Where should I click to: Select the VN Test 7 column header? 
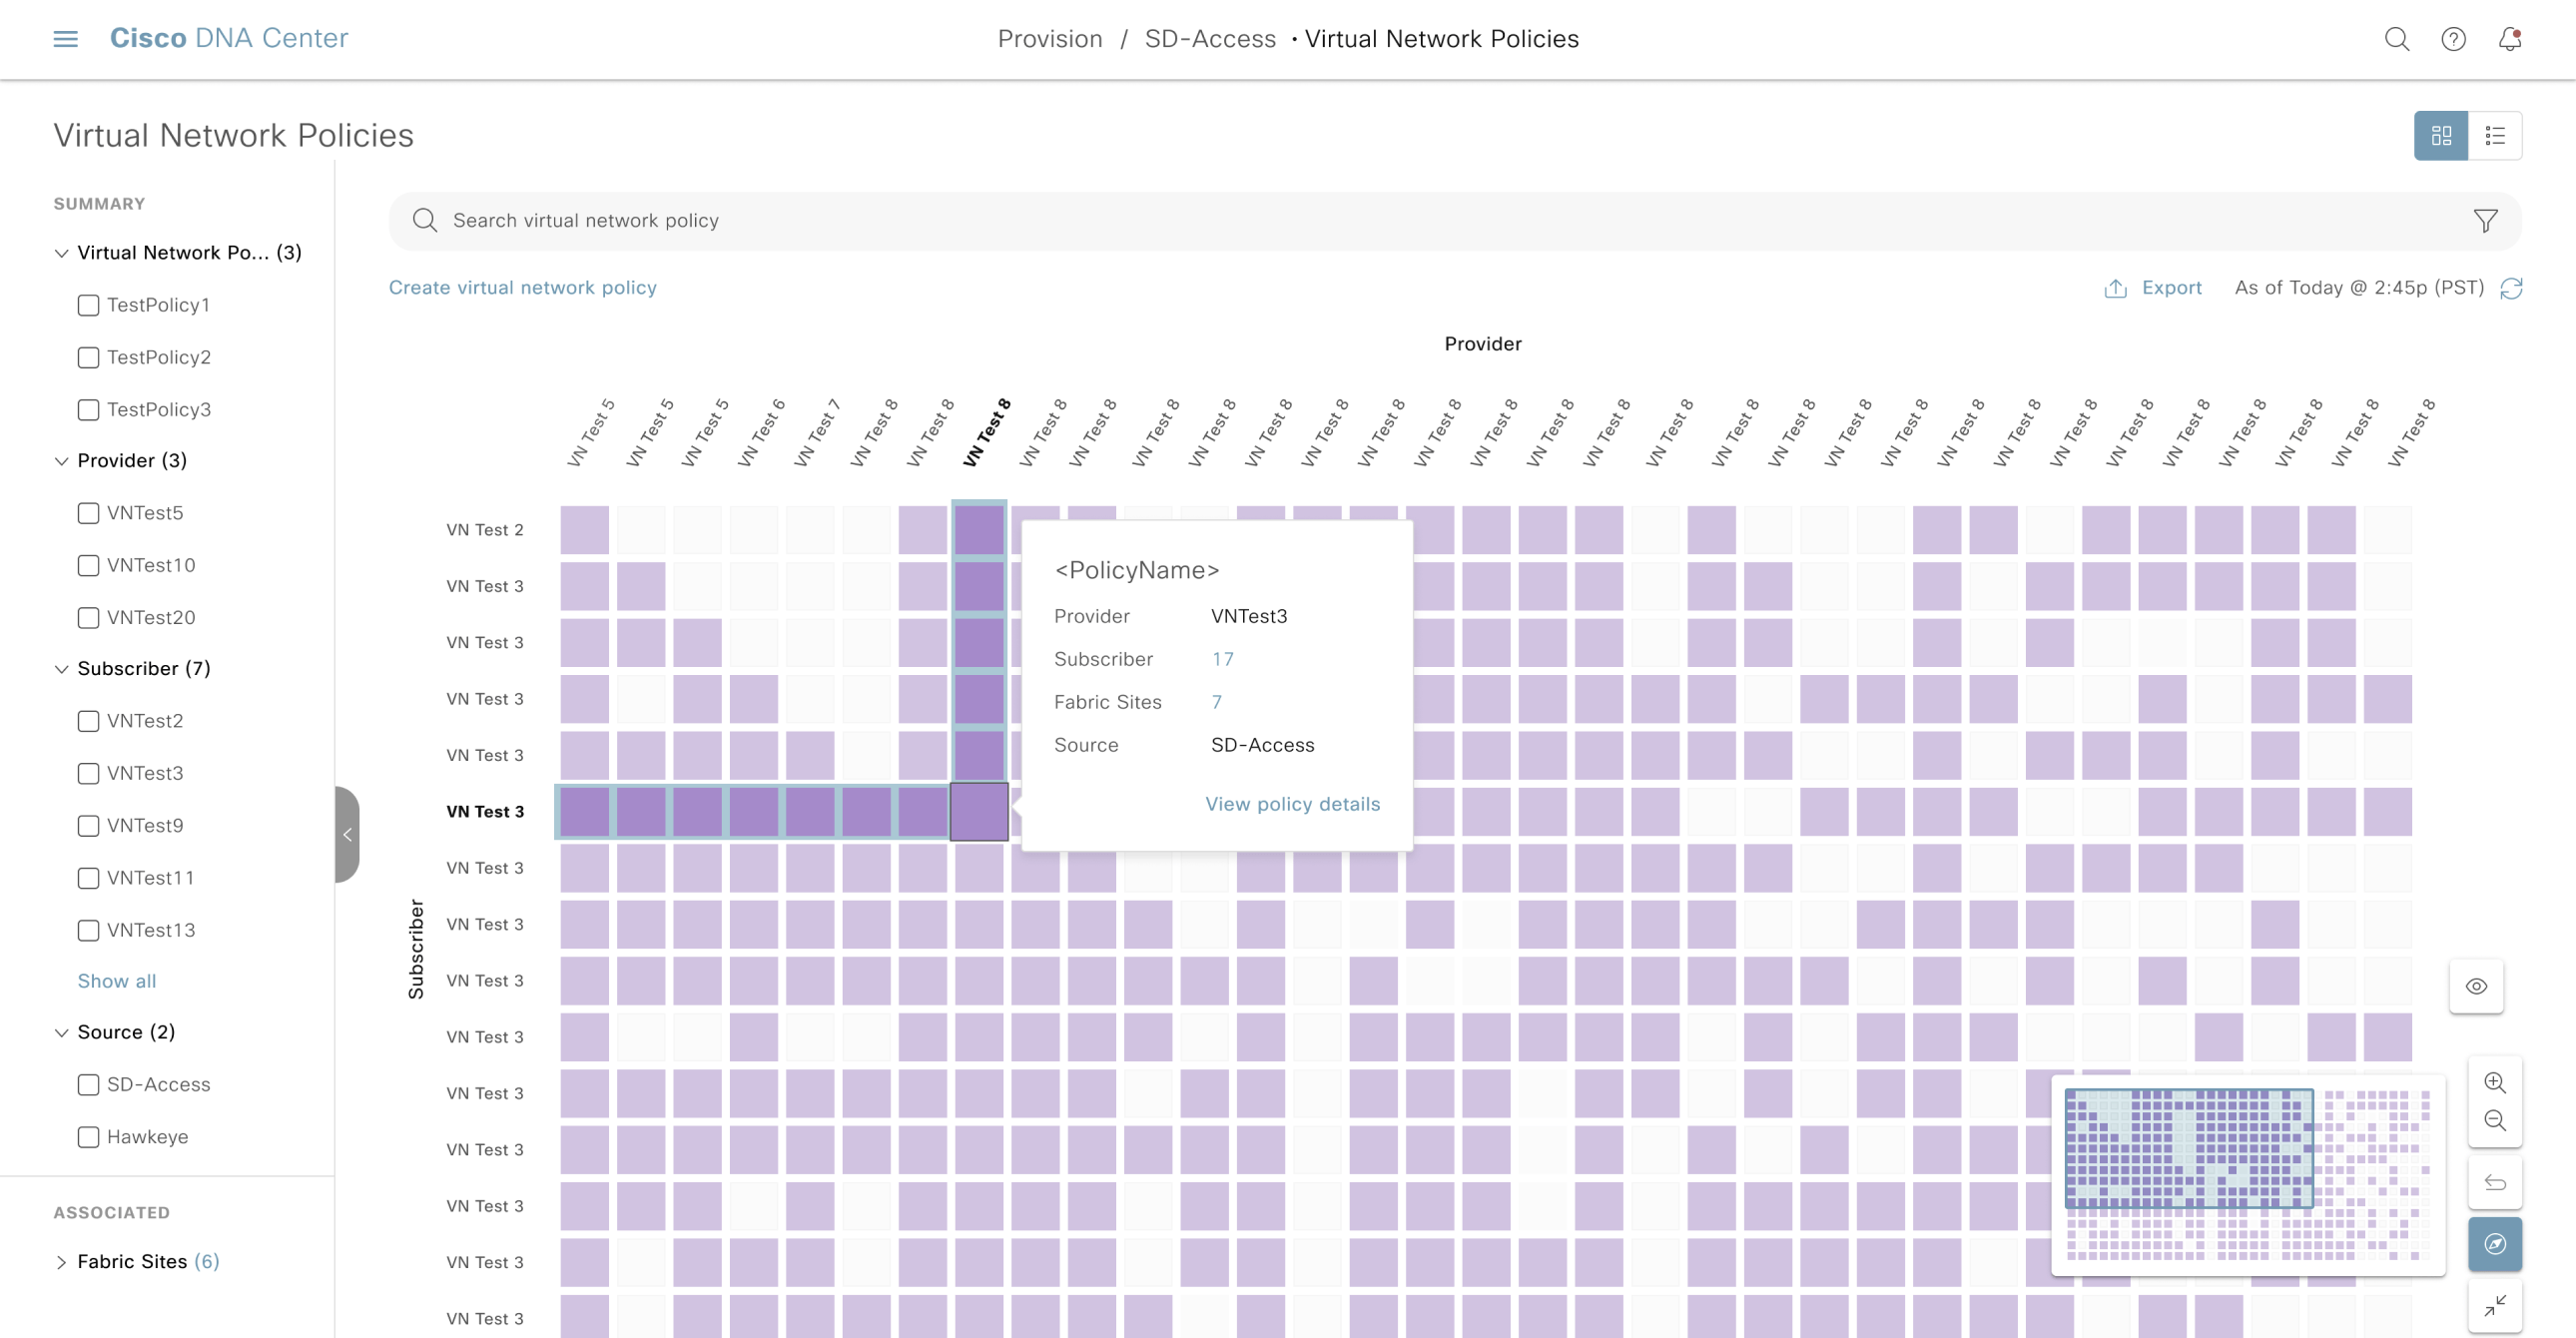pos(817,432)
